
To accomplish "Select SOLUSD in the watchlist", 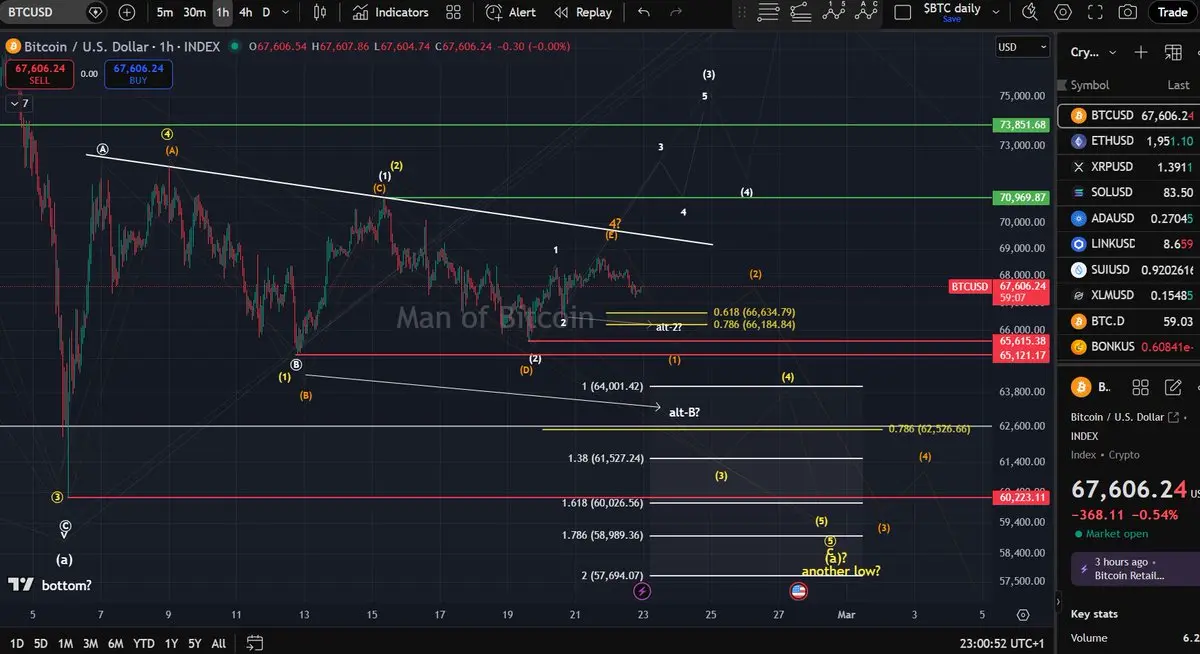I will [1132, 192].
